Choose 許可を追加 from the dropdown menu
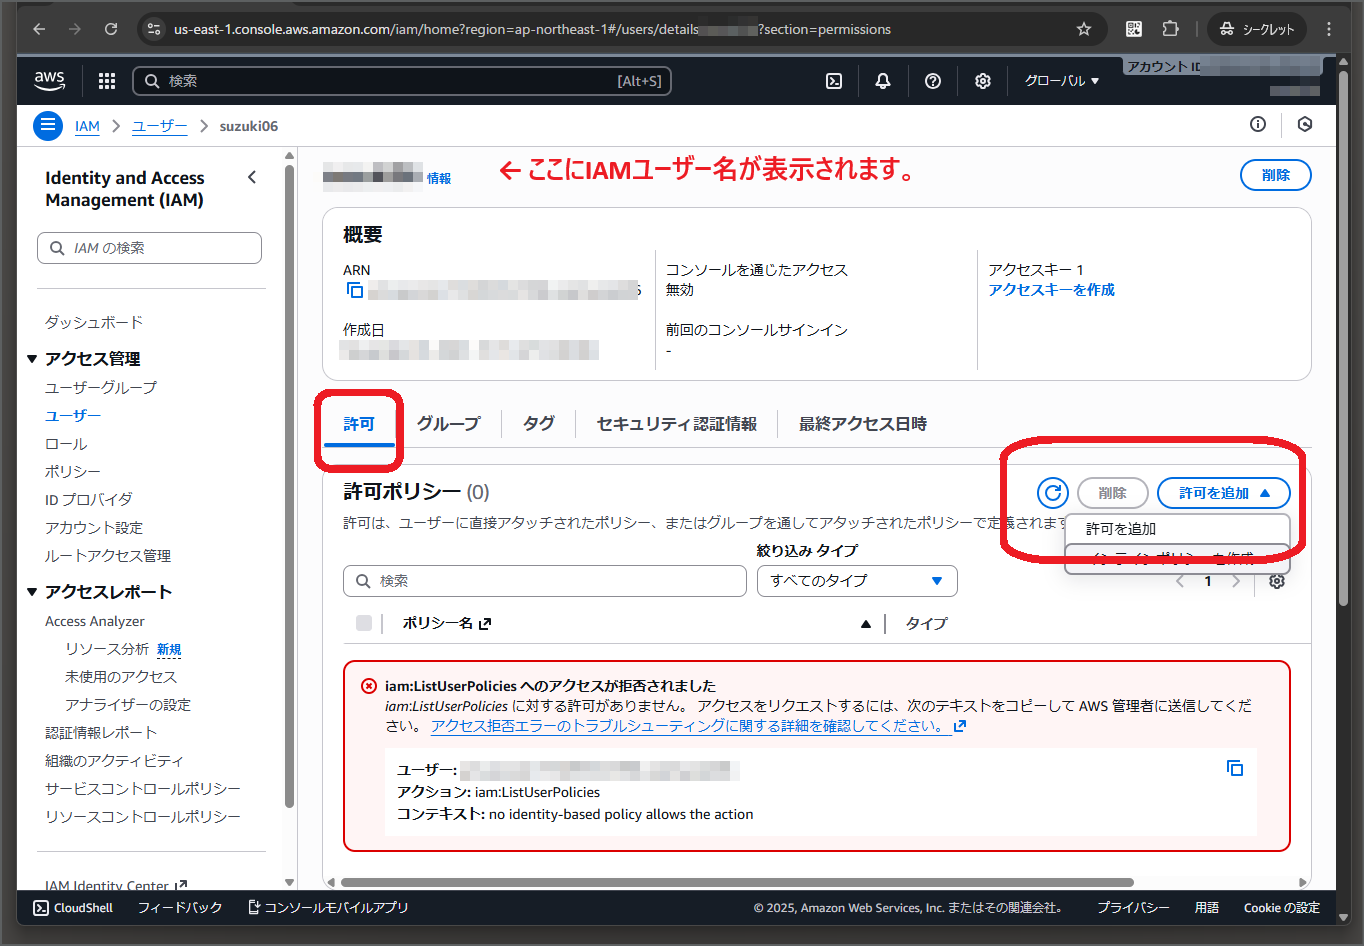Screen dimensions: 1364x946 (x=1177, y=529)
